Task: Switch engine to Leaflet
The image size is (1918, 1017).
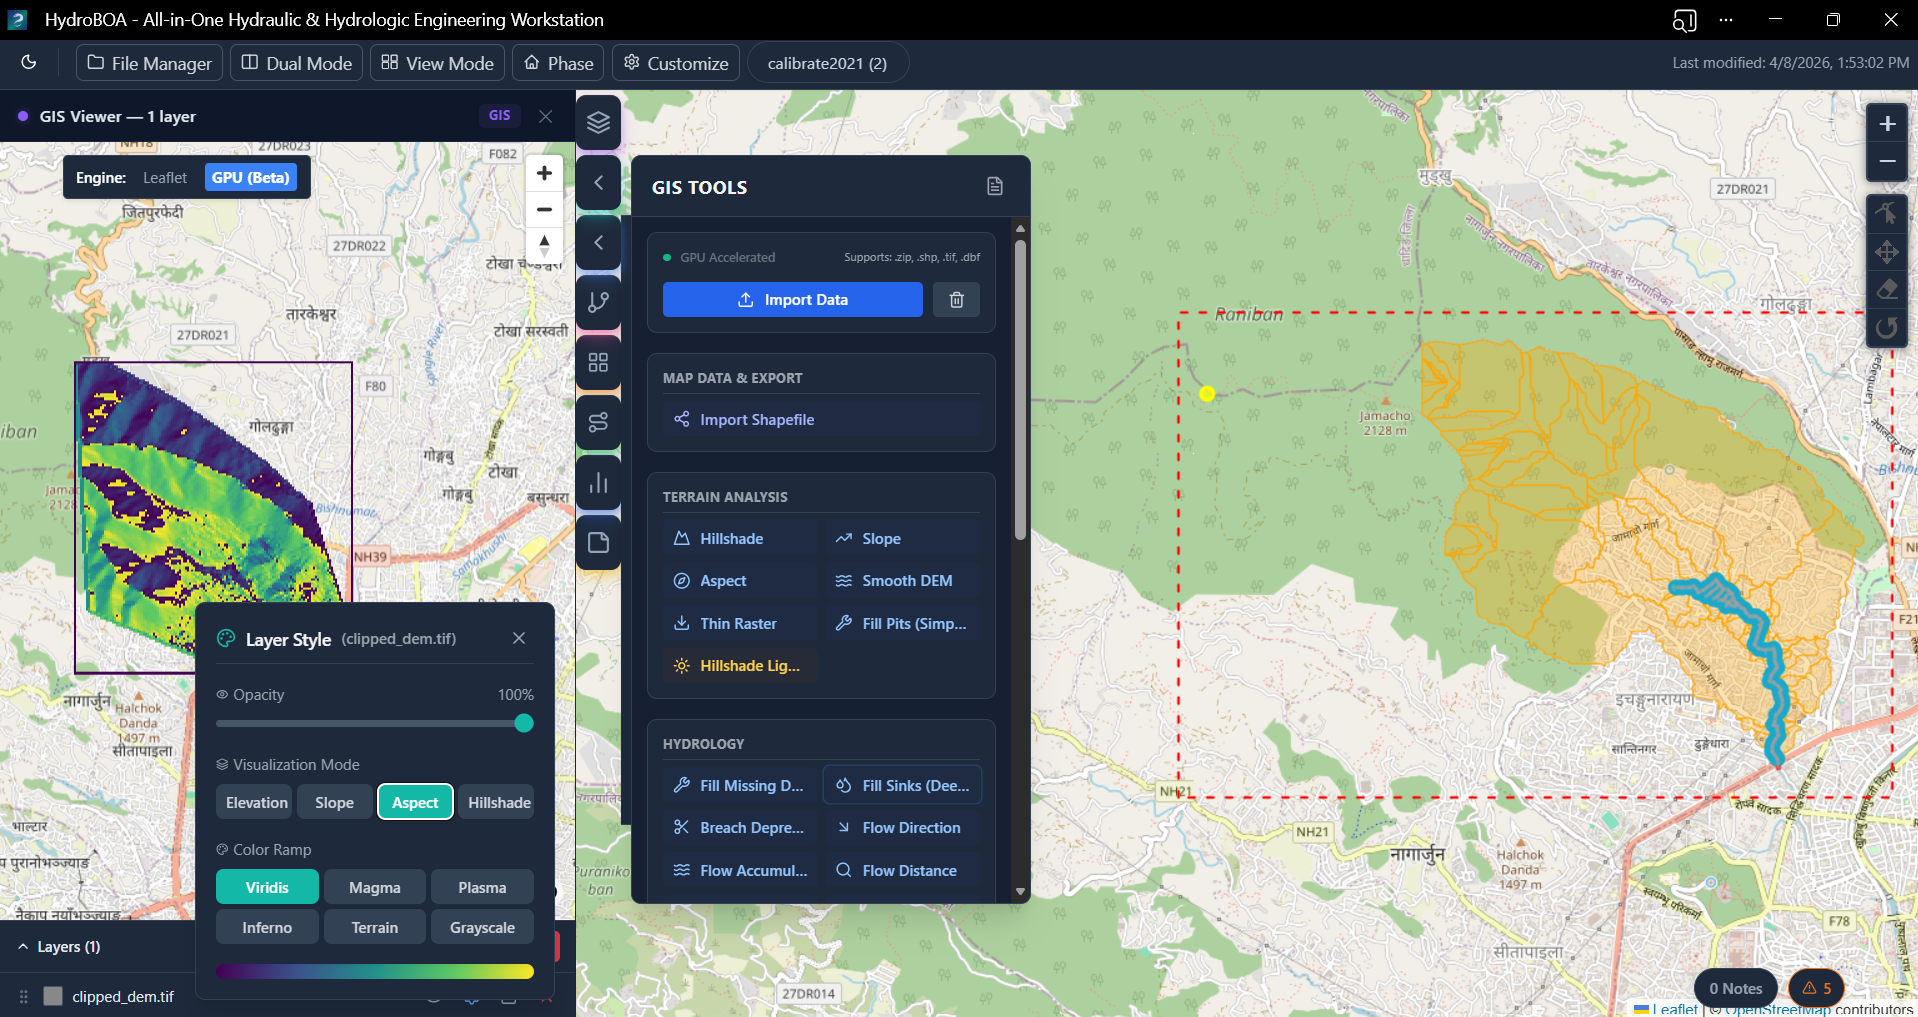Action: click(165, 178)
